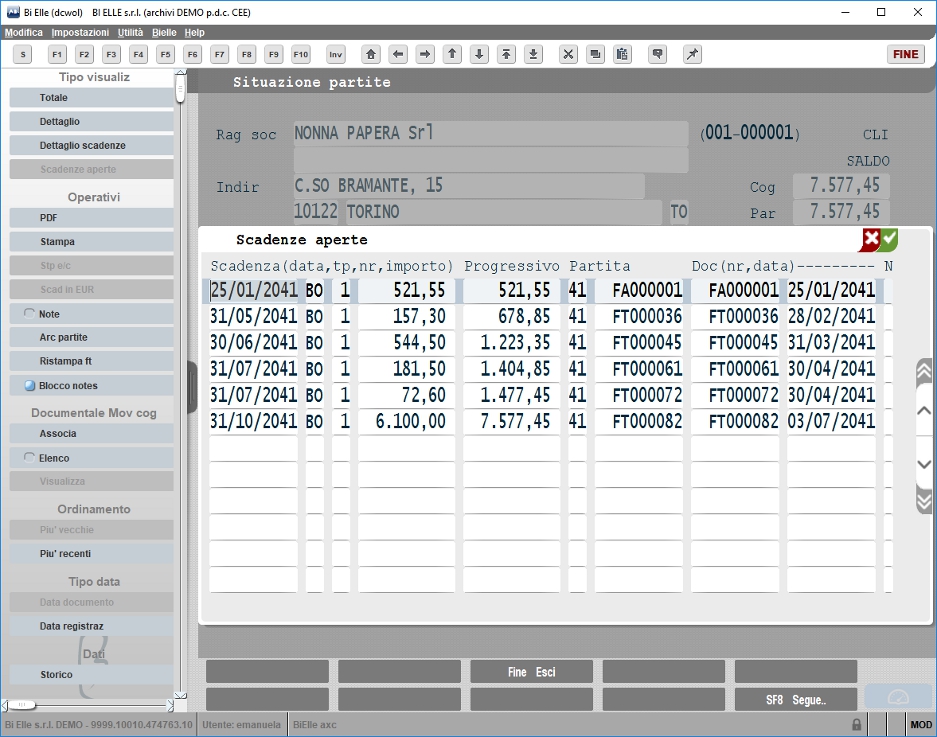Click the single down chevron in table
Image resolution: width=937 pixels, height=737 pixels.
[924, 464]
